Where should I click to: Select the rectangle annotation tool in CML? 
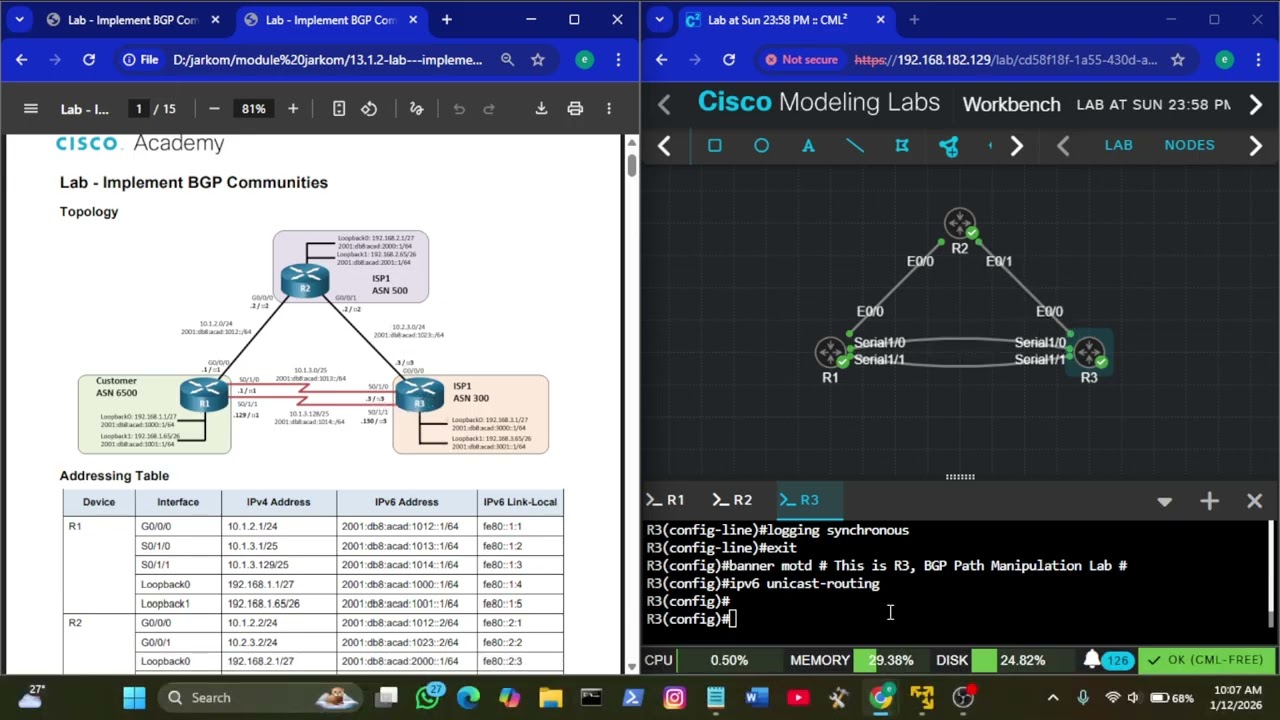click(x=714, y=146)
